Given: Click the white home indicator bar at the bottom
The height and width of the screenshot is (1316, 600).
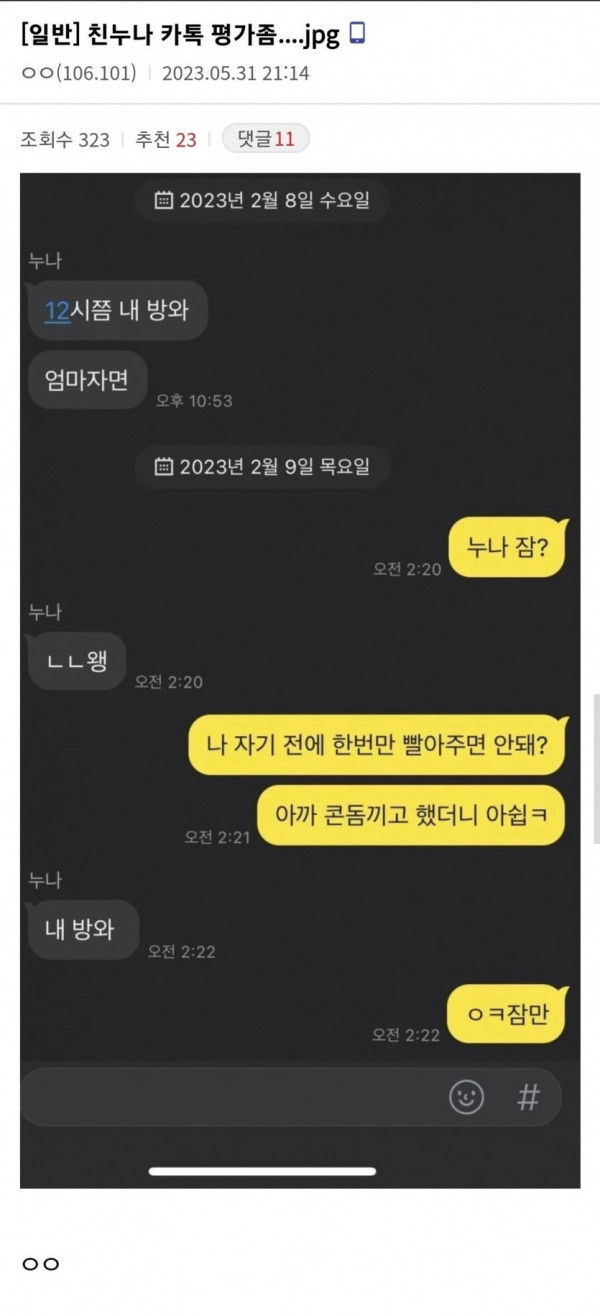Looking at the screenshot, I should 262,1171.
